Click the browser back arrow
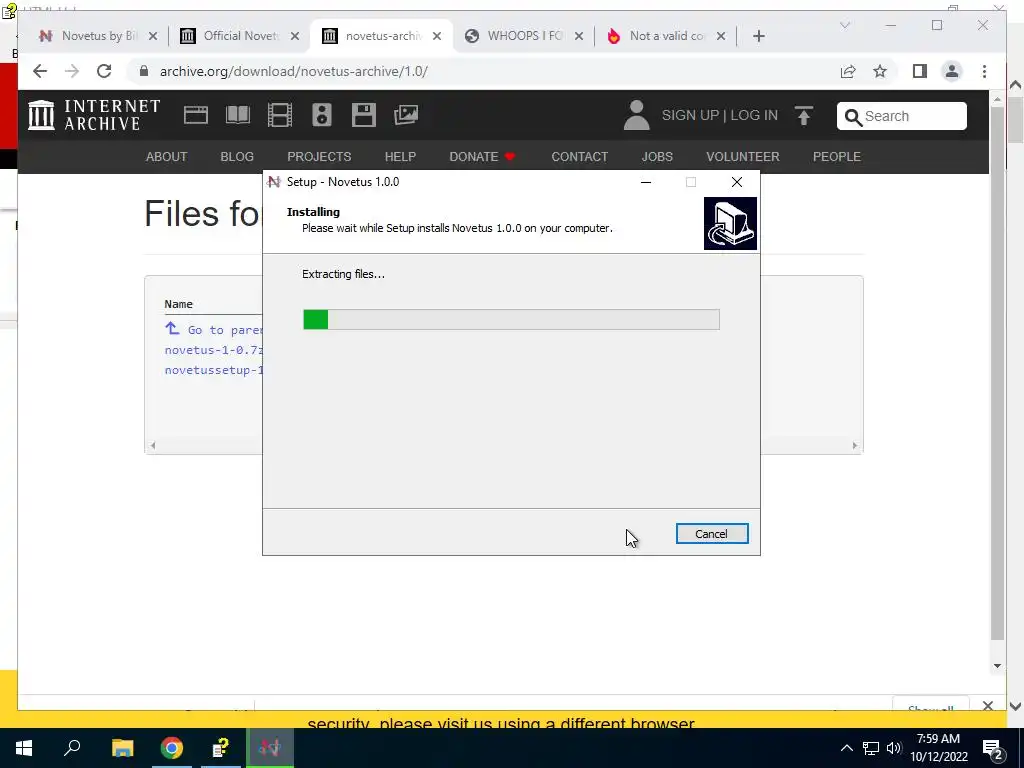The width and height of the screenshot is (1024, 768). [40, 71]
